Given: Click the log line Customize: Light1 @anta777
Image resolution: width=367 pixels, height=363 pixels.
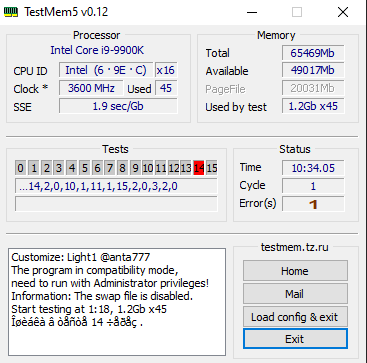Looking at the screenshot, I should (x=81, y=257).
